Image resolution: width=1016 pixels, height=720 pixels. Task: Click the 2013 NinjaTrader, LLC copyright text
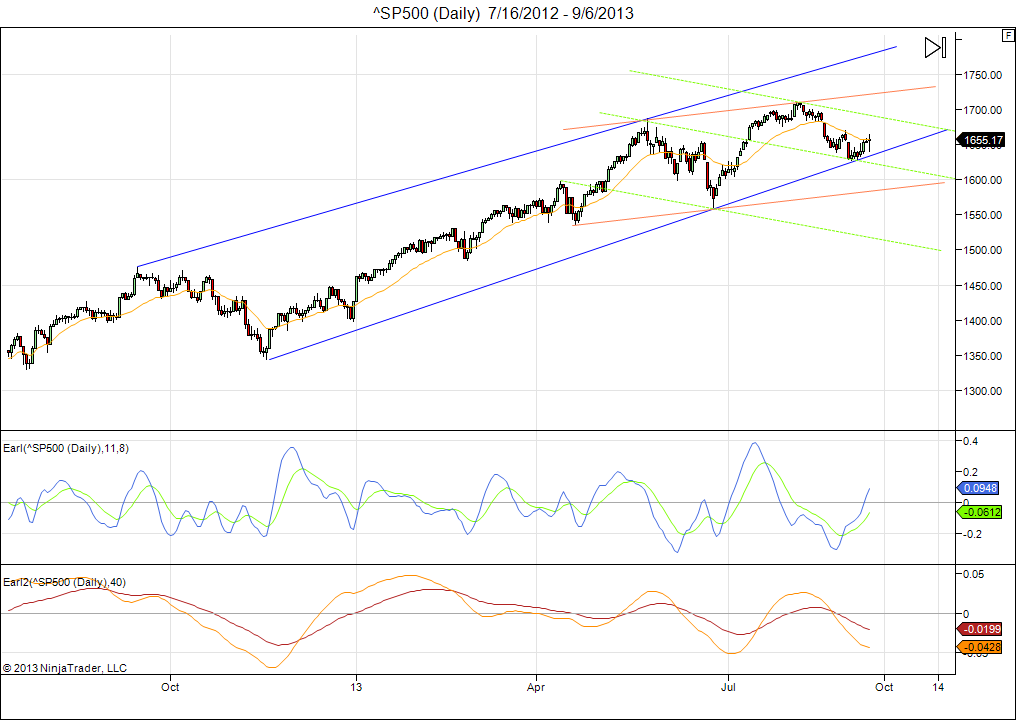click(65, 667)
